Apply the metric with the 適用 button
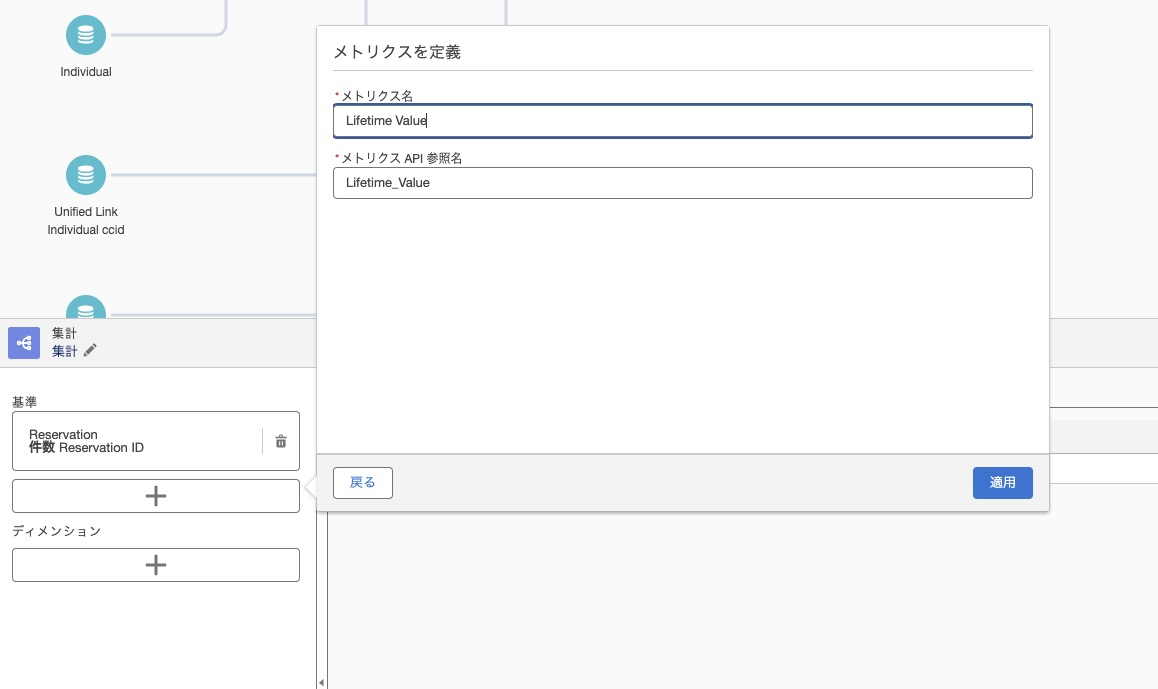 [1002, 483]
